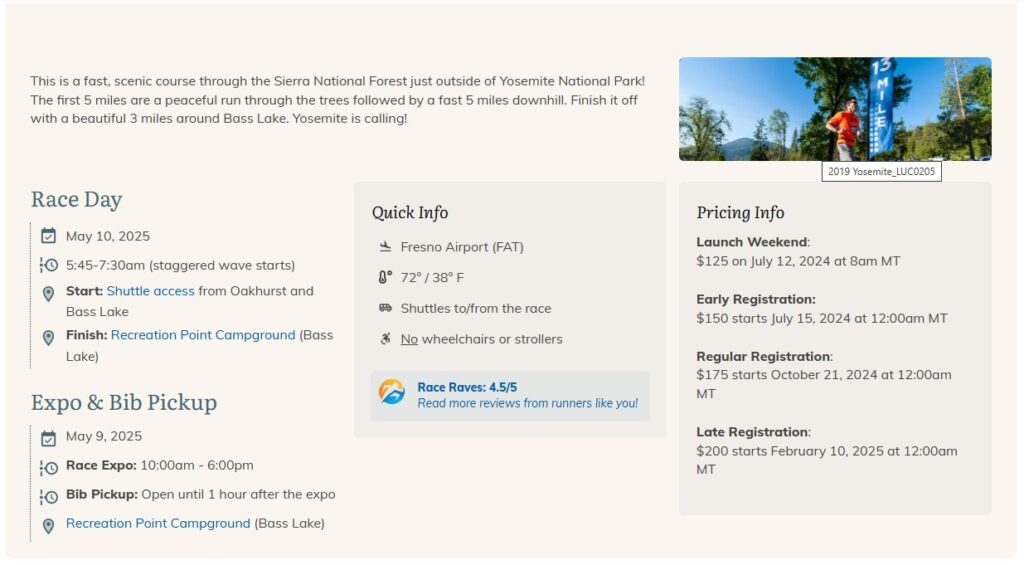Open the Shuttle access link
1024x565 pixels.
click(150, 291)
